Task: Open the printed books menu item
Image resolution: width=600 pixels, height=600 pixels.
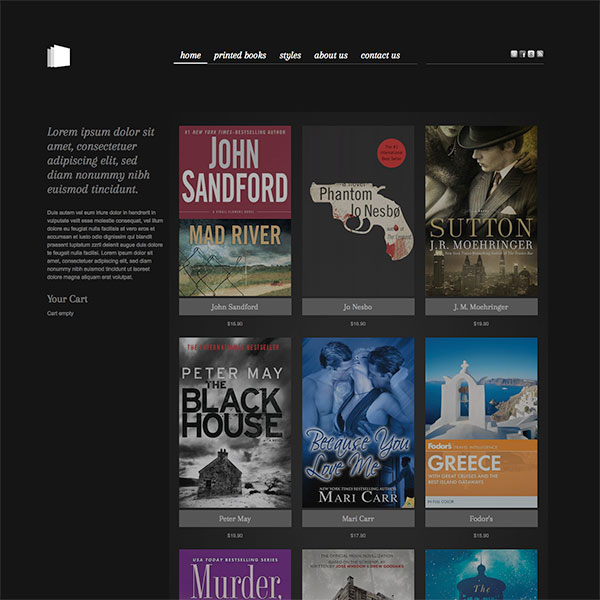Action: pos(240,55)
